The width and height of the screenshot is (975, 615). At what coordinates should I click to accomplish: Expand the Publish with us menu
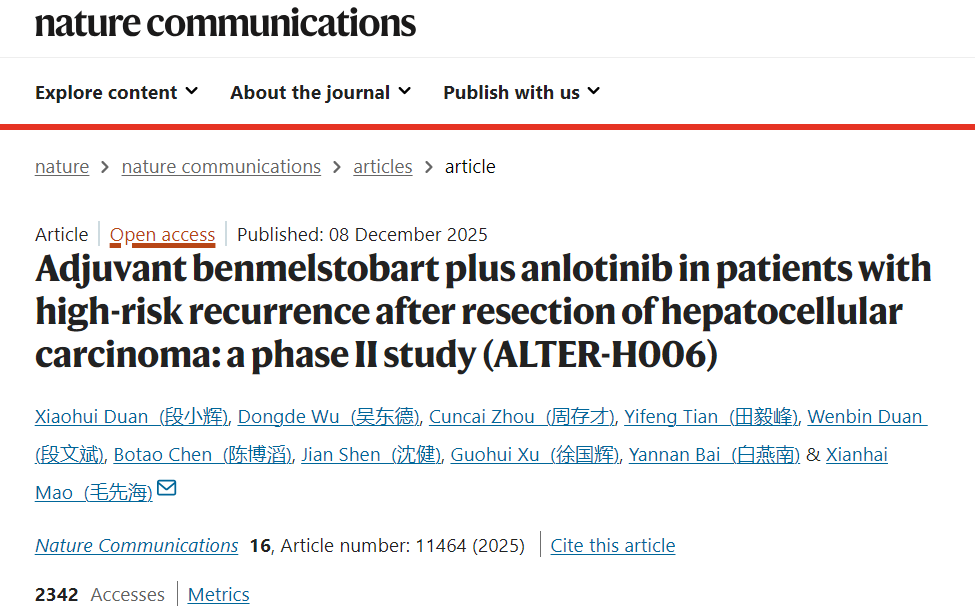pos(521,92)
